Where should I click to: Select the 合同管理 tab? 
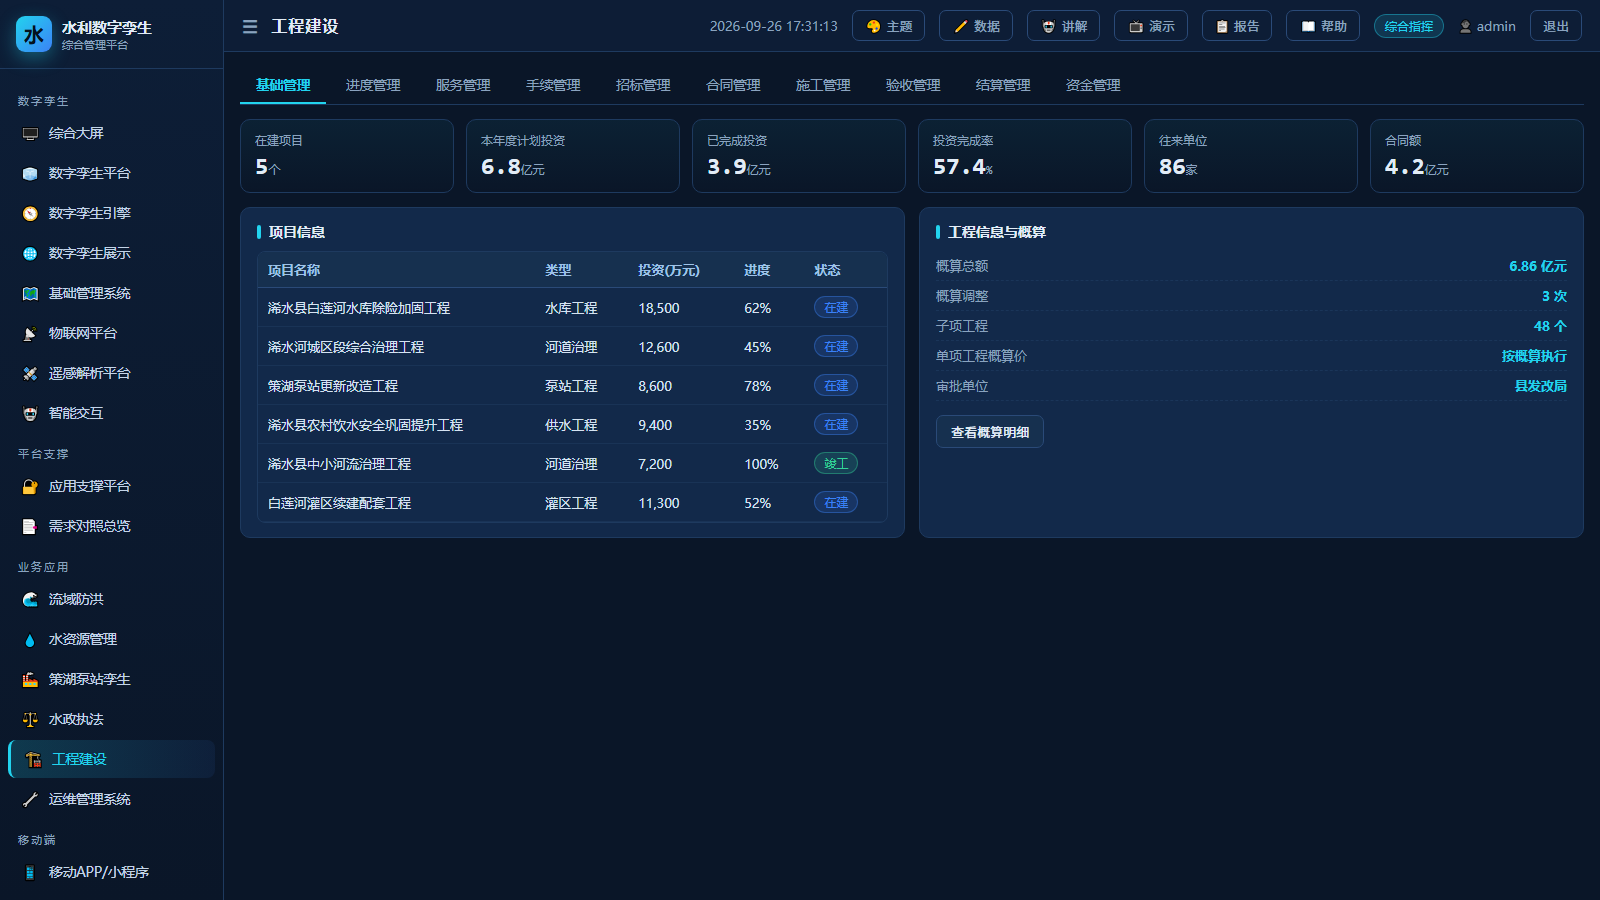tap(733, 85)
